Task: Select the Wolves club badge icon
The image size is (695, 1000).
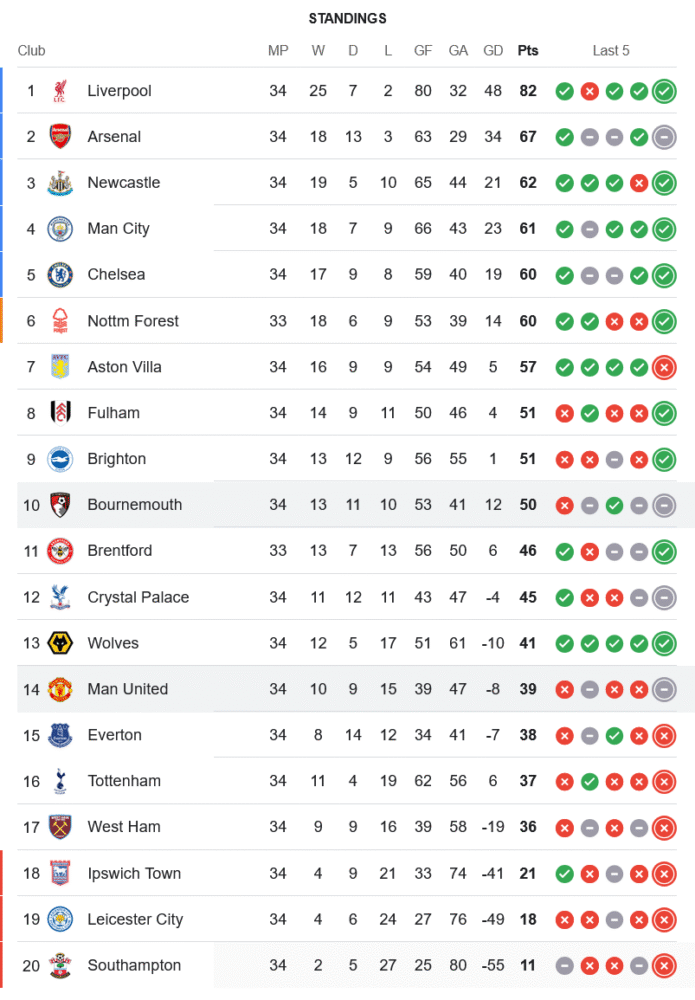Action: click(x=60, y=643)
